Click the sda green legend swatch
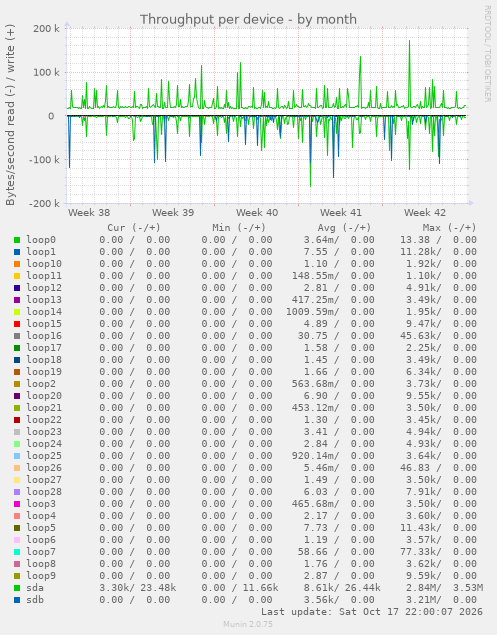 (17, 588)
